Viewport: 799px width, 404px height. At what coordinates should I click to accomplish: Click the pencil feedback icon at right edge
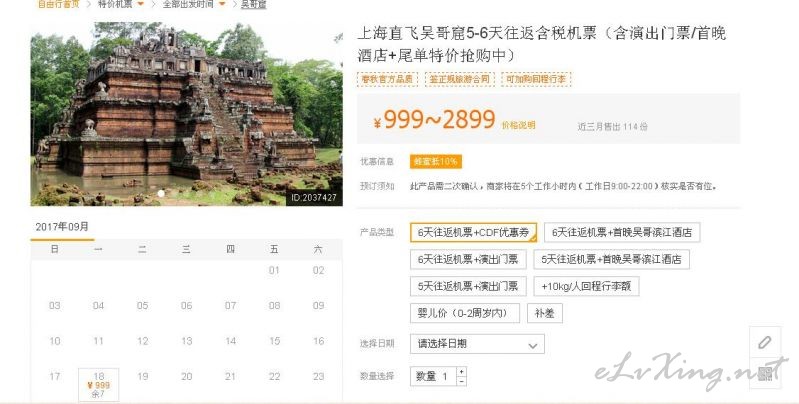click(764, 342)
